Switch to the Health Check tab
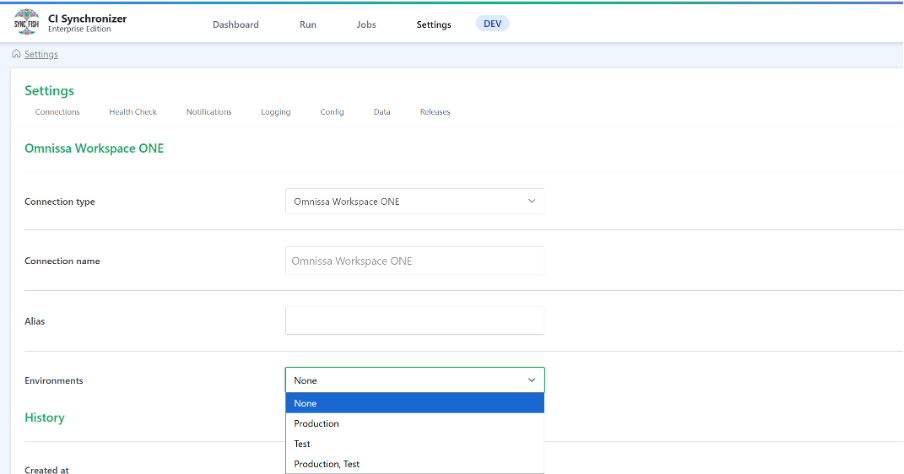 pyautogui.click(x=133, y=112)
